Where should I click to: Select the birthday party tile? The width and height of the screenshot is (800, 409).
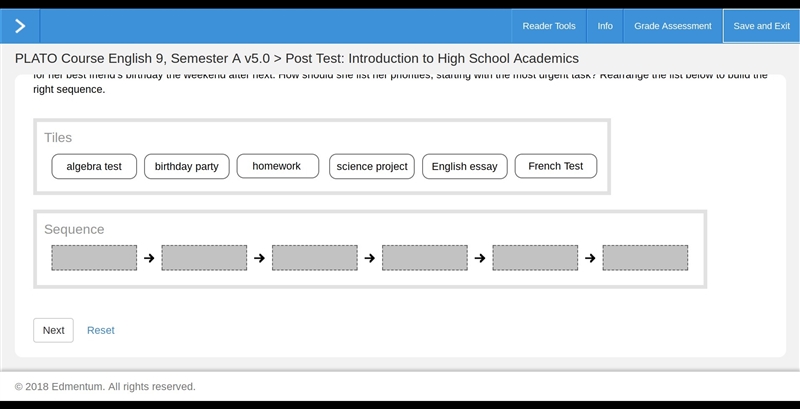[187, 166]
